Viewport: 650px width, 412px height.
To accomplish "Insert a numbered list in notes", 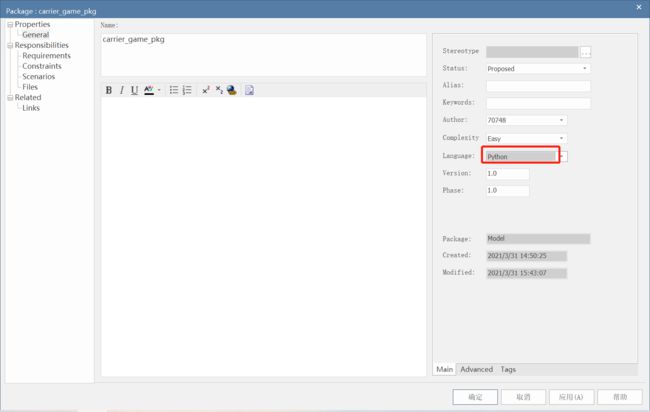I will point(187,90).
